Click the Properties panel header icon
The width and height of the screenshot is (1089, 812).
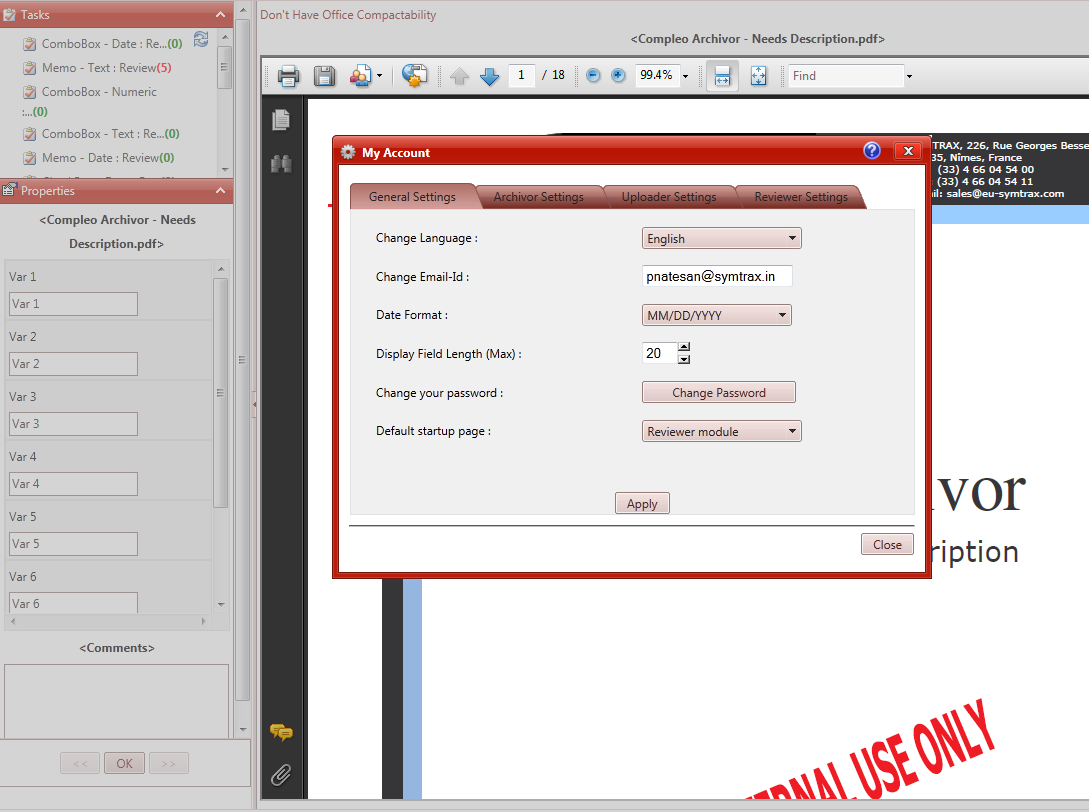point(9,189)
